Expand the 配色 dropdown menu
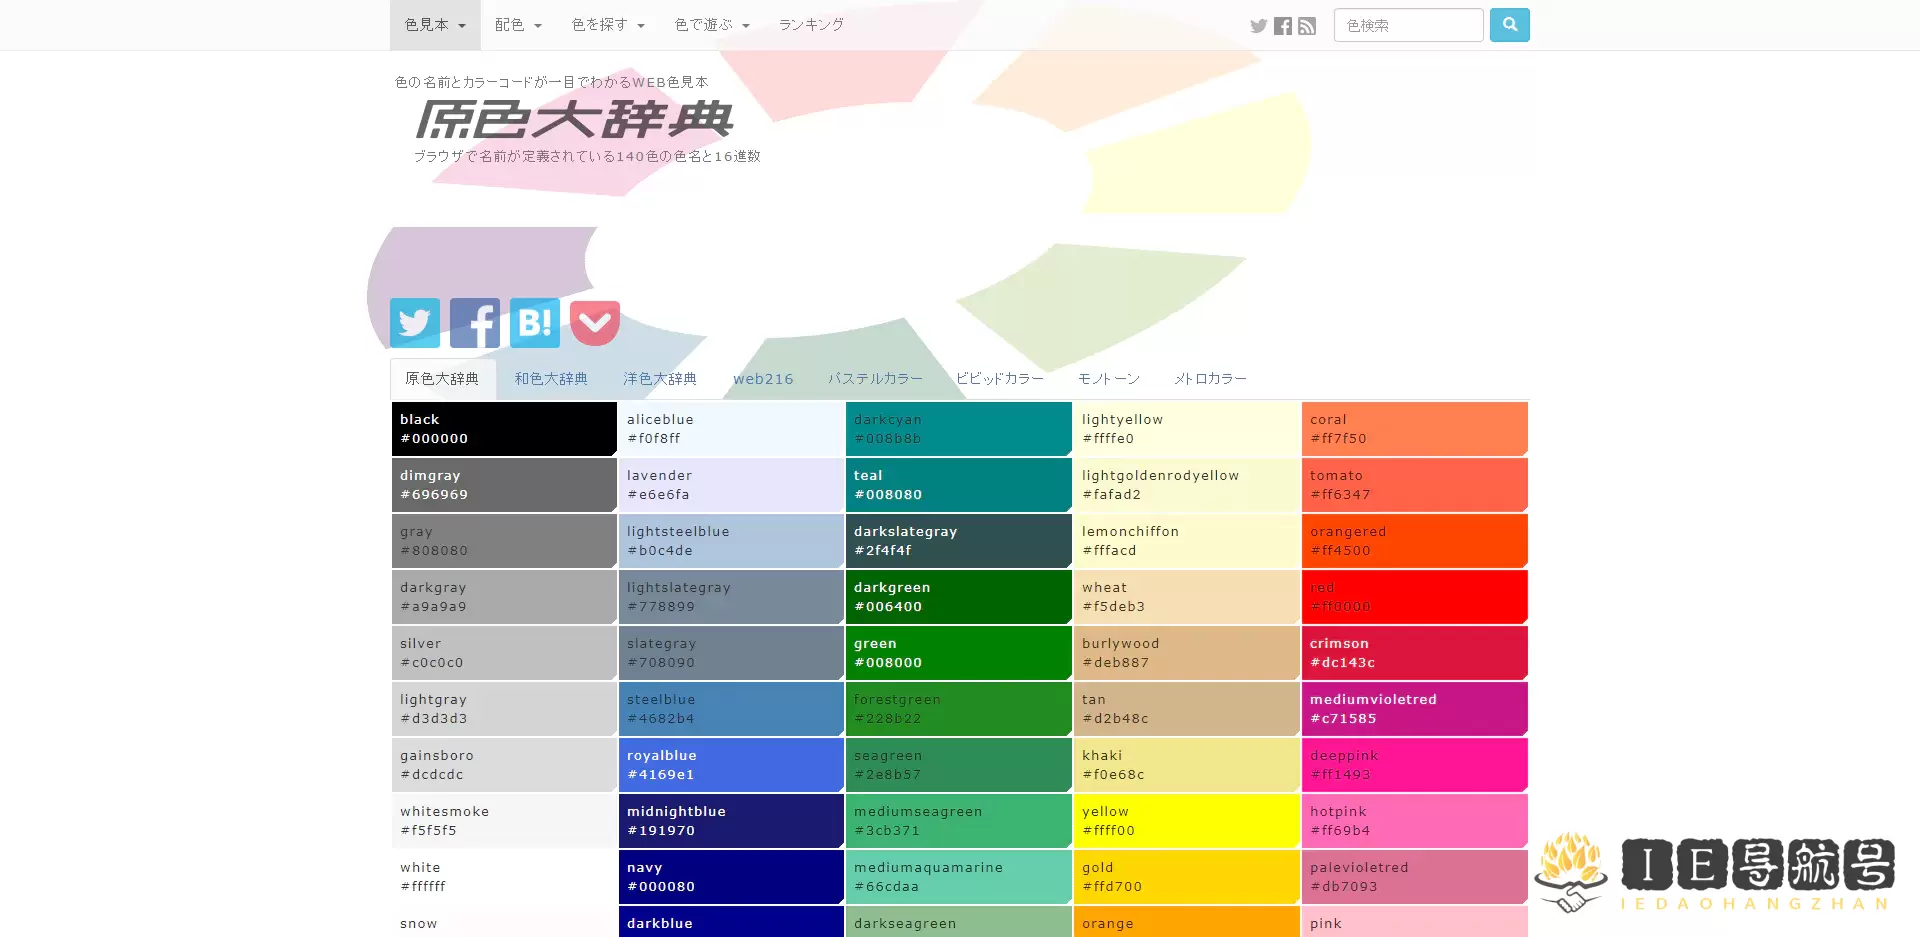This screenshot has width=1920, height=937. [x=518, y=25]
